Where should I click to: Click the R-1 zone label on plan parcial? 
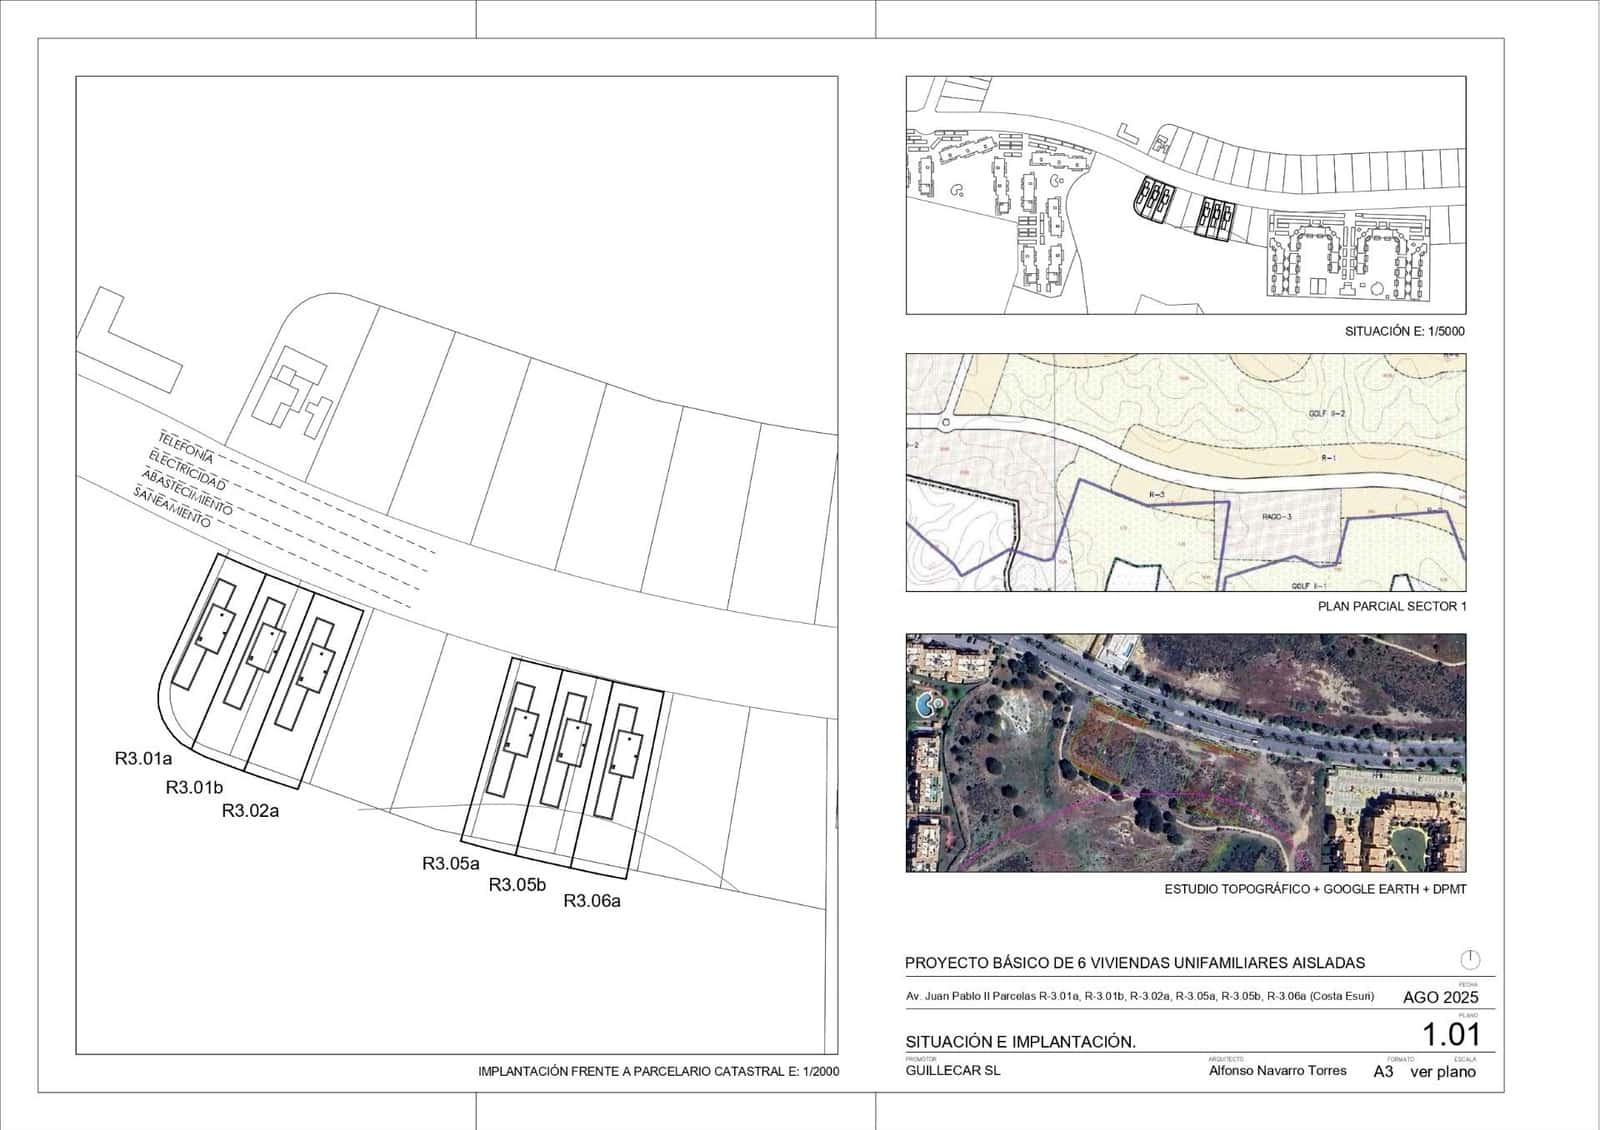click(1328, 457)
